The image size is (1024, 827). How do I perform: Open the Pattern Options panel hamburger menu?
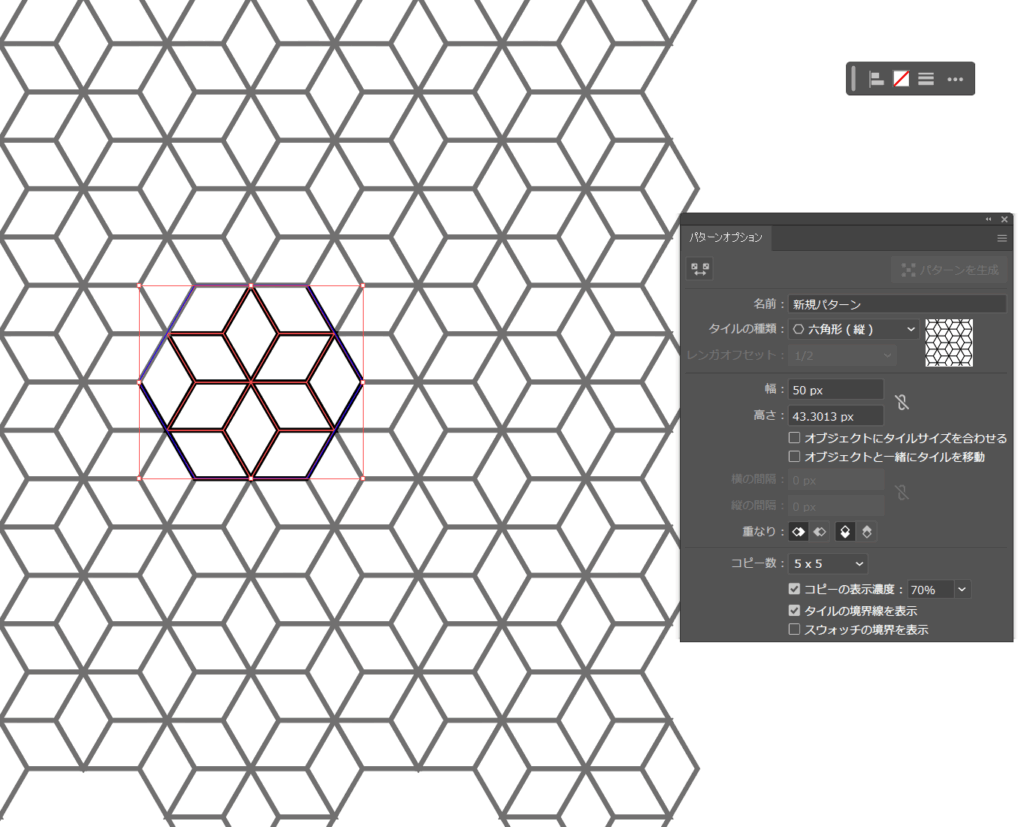coord(1001,239)
